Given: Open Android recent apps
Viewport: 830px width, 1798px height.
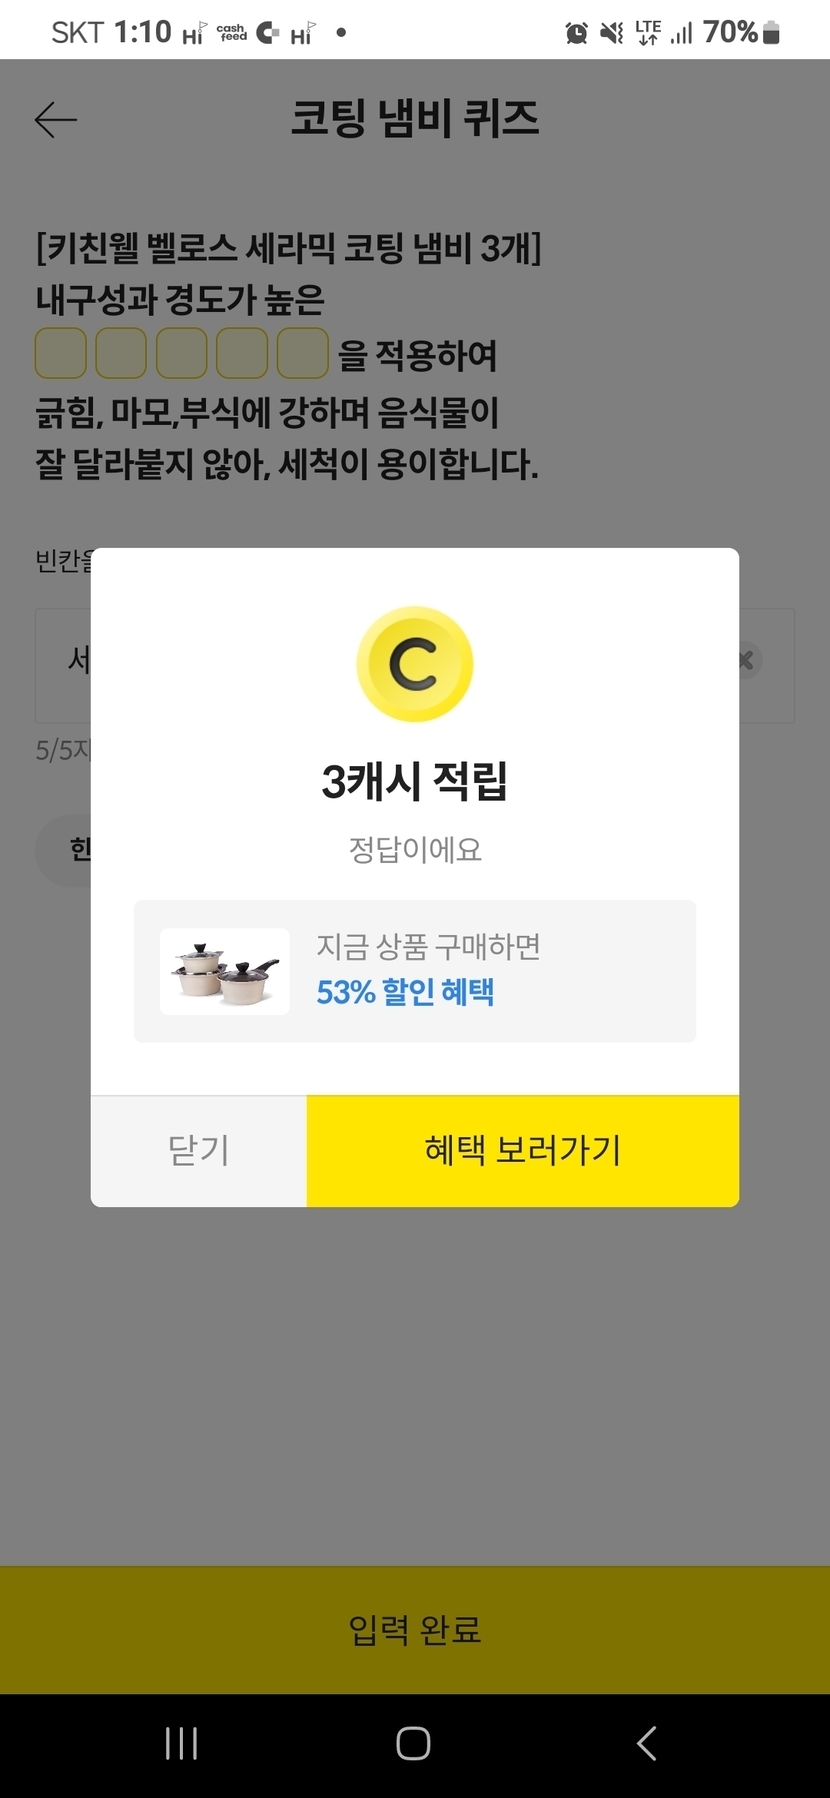Looking at the screenshot, I should 181,1743.
